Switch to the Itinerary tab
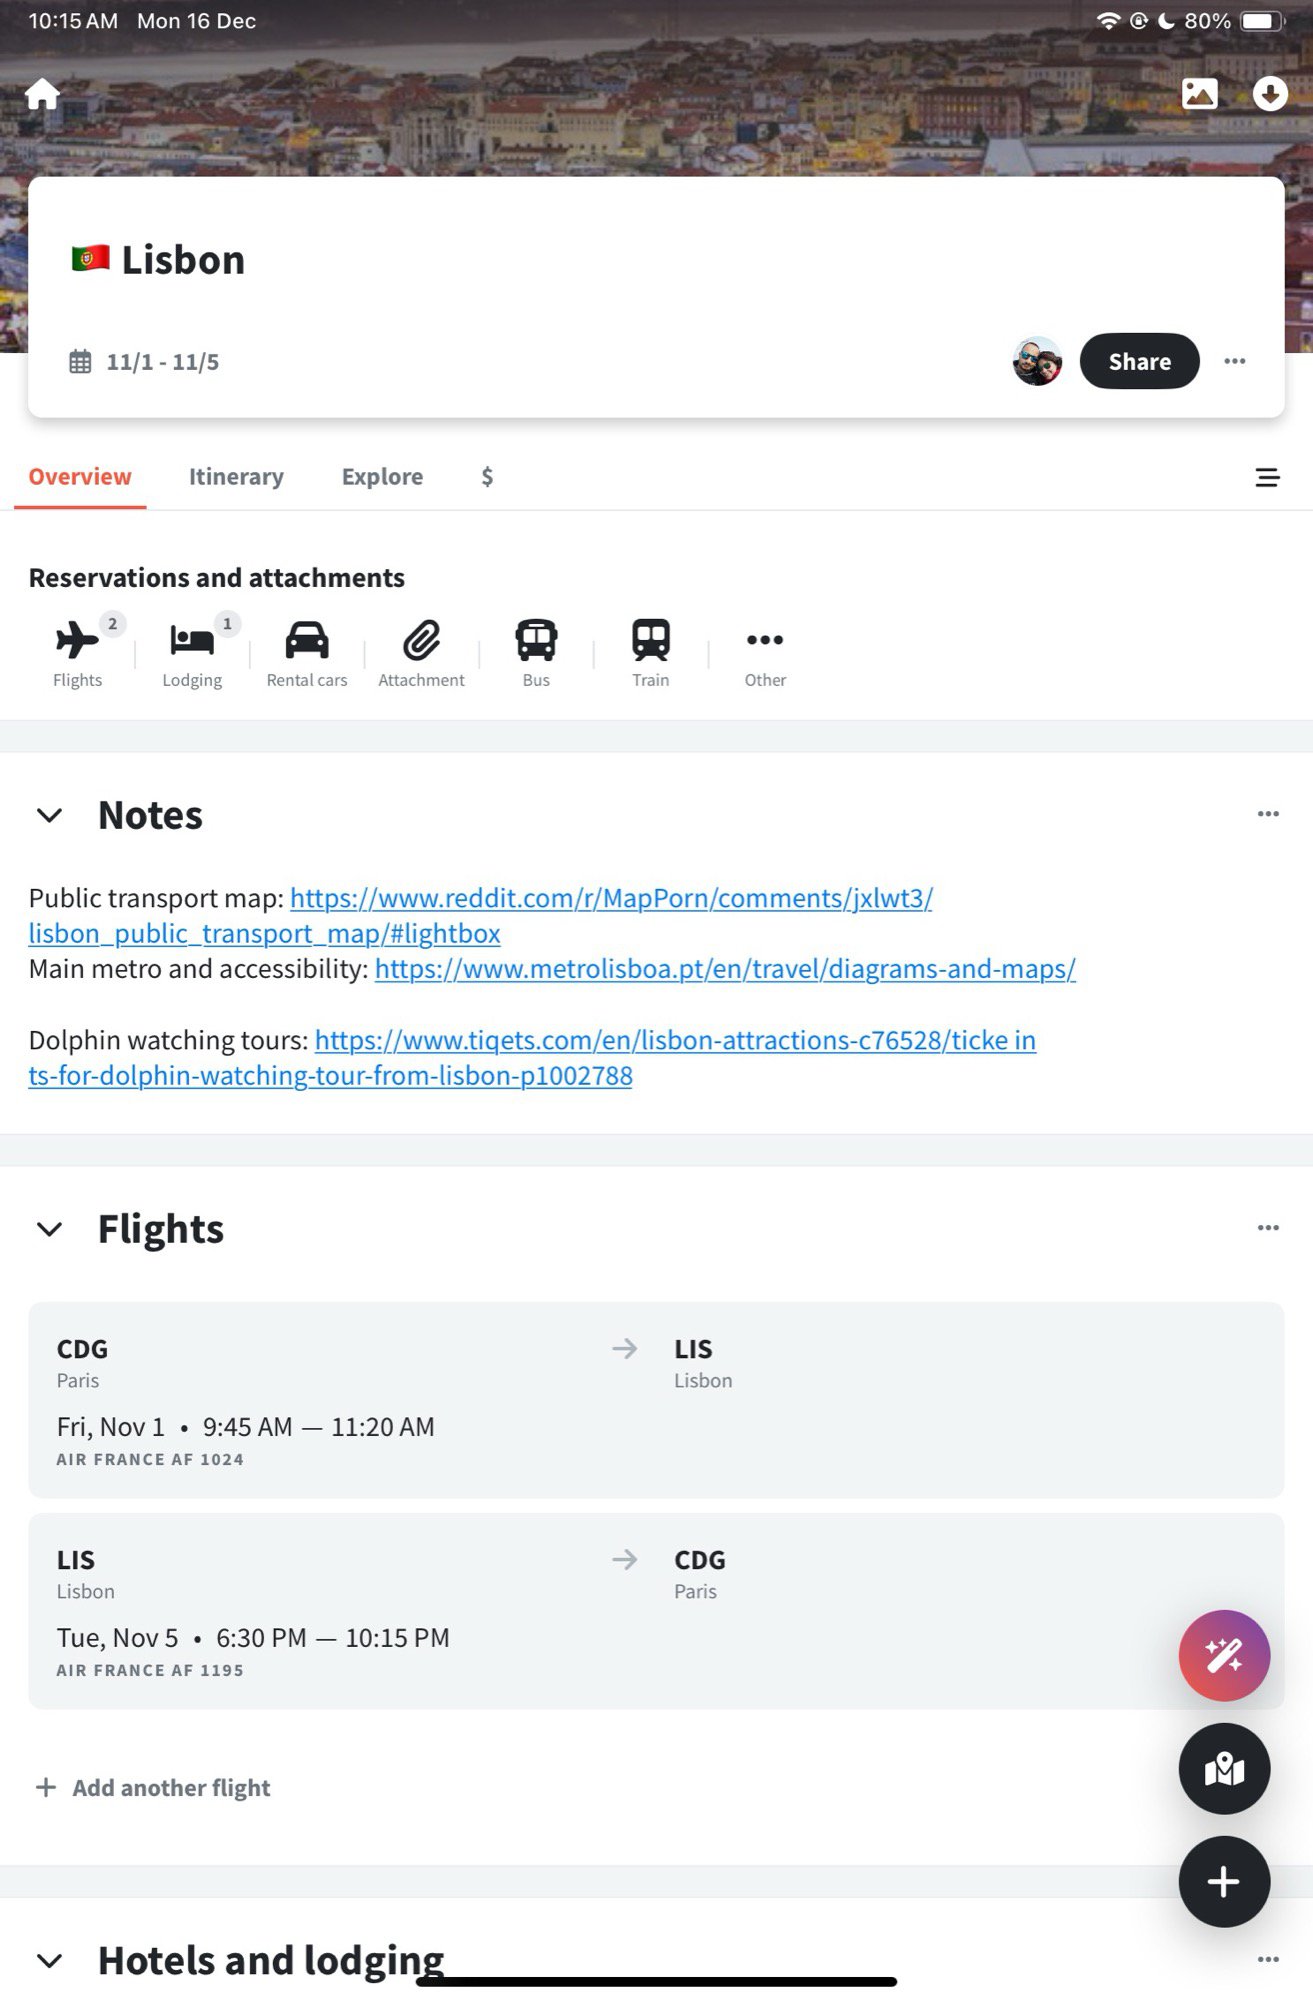The image size is (1313, 2000). point(236,477)
